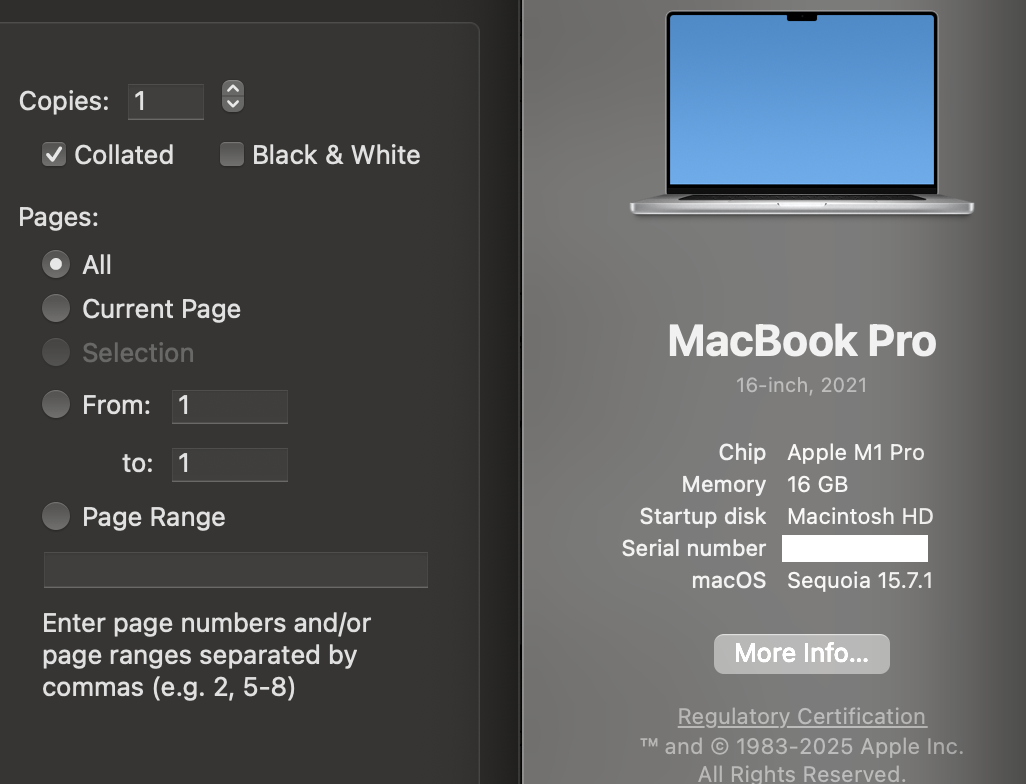Click the MacBook Pro laptop image
1026x784 pixels.
point(802,113)
